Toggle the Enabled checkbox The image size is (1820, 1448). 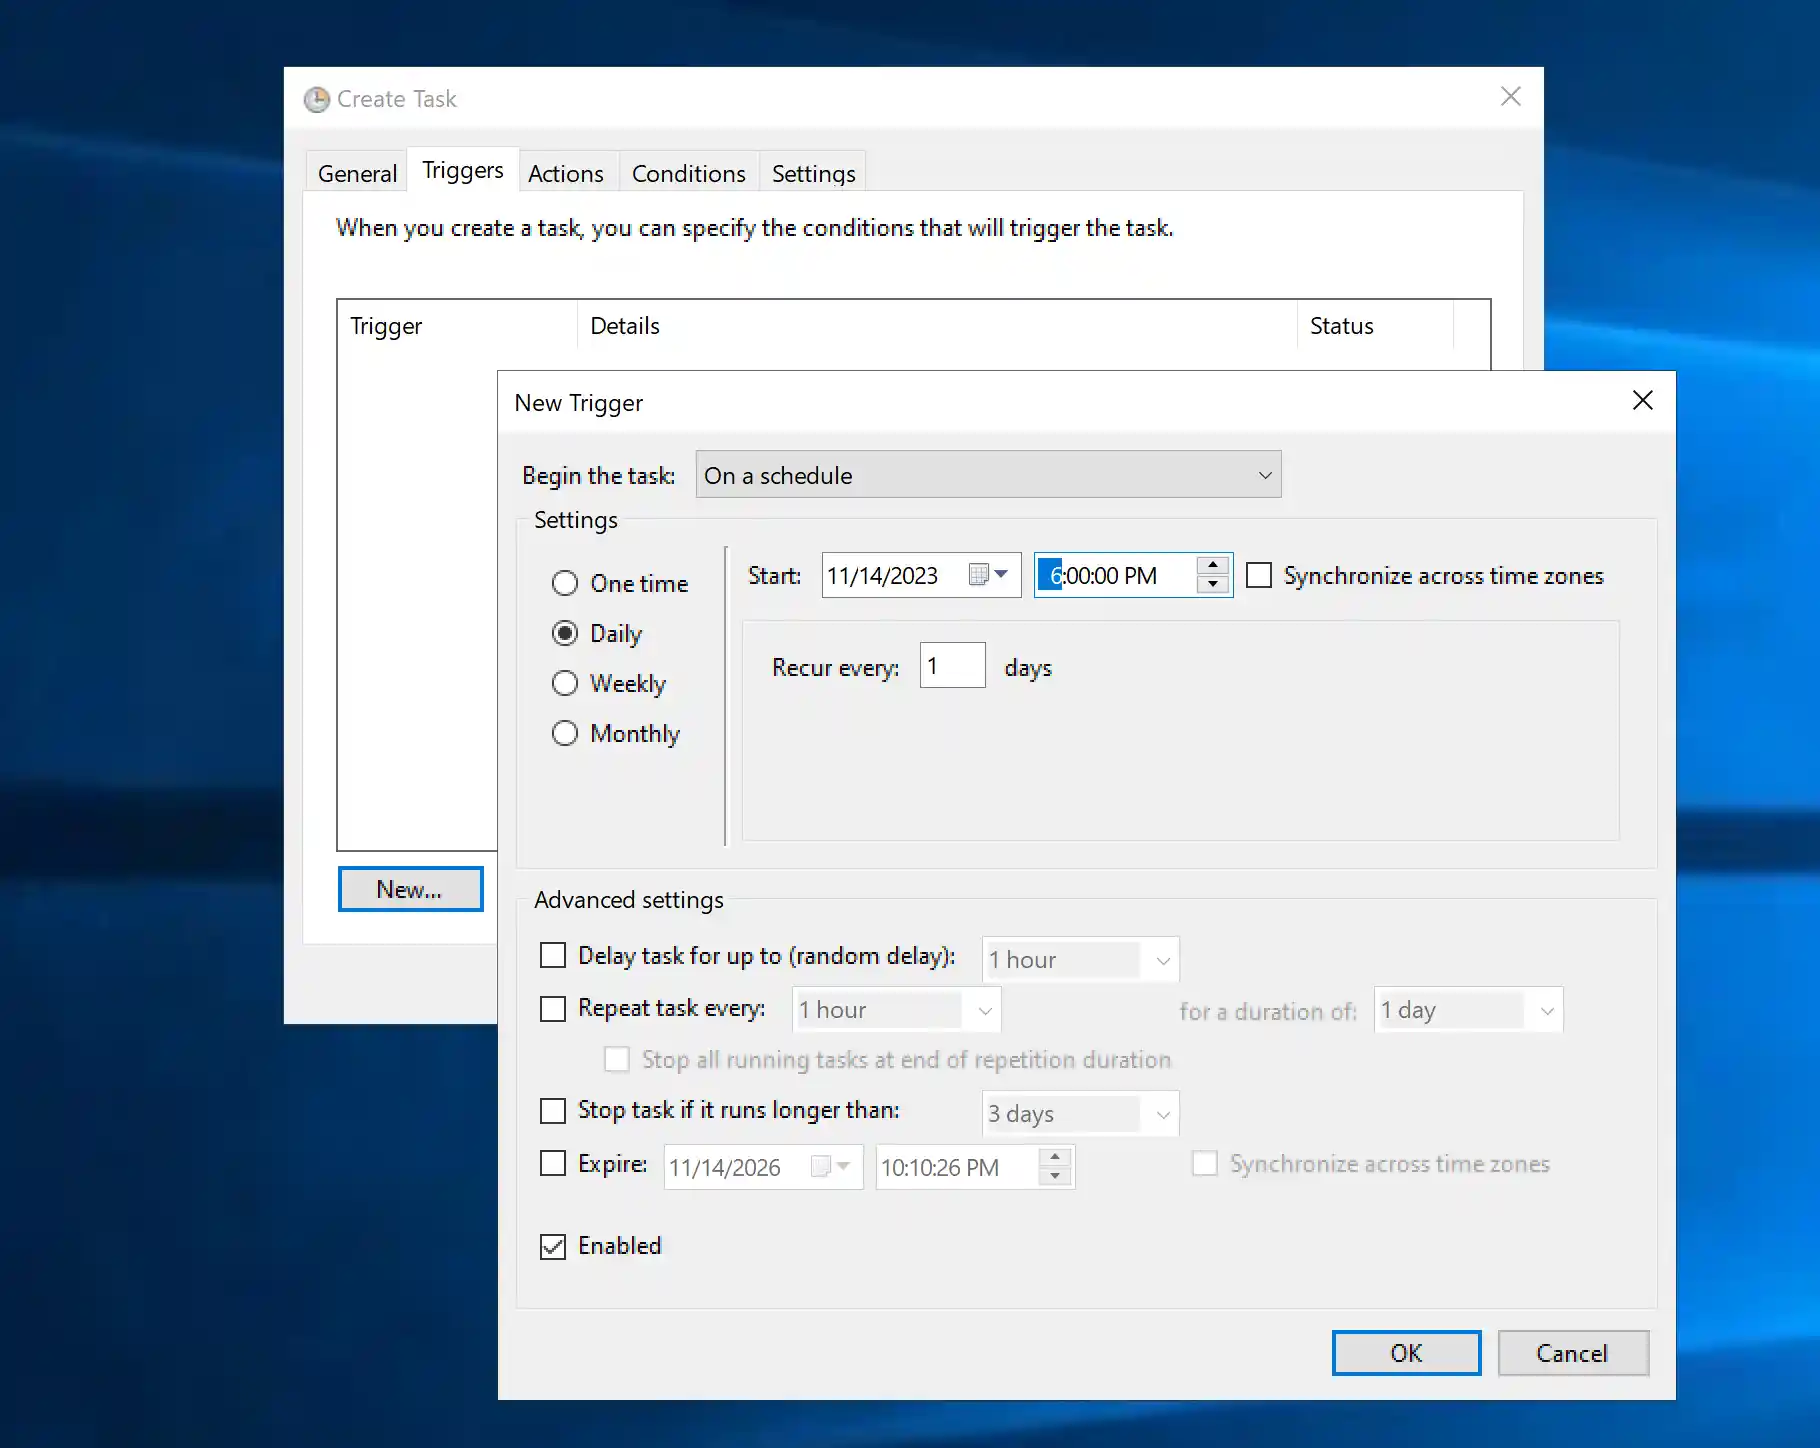click(x=553, y=1246)
